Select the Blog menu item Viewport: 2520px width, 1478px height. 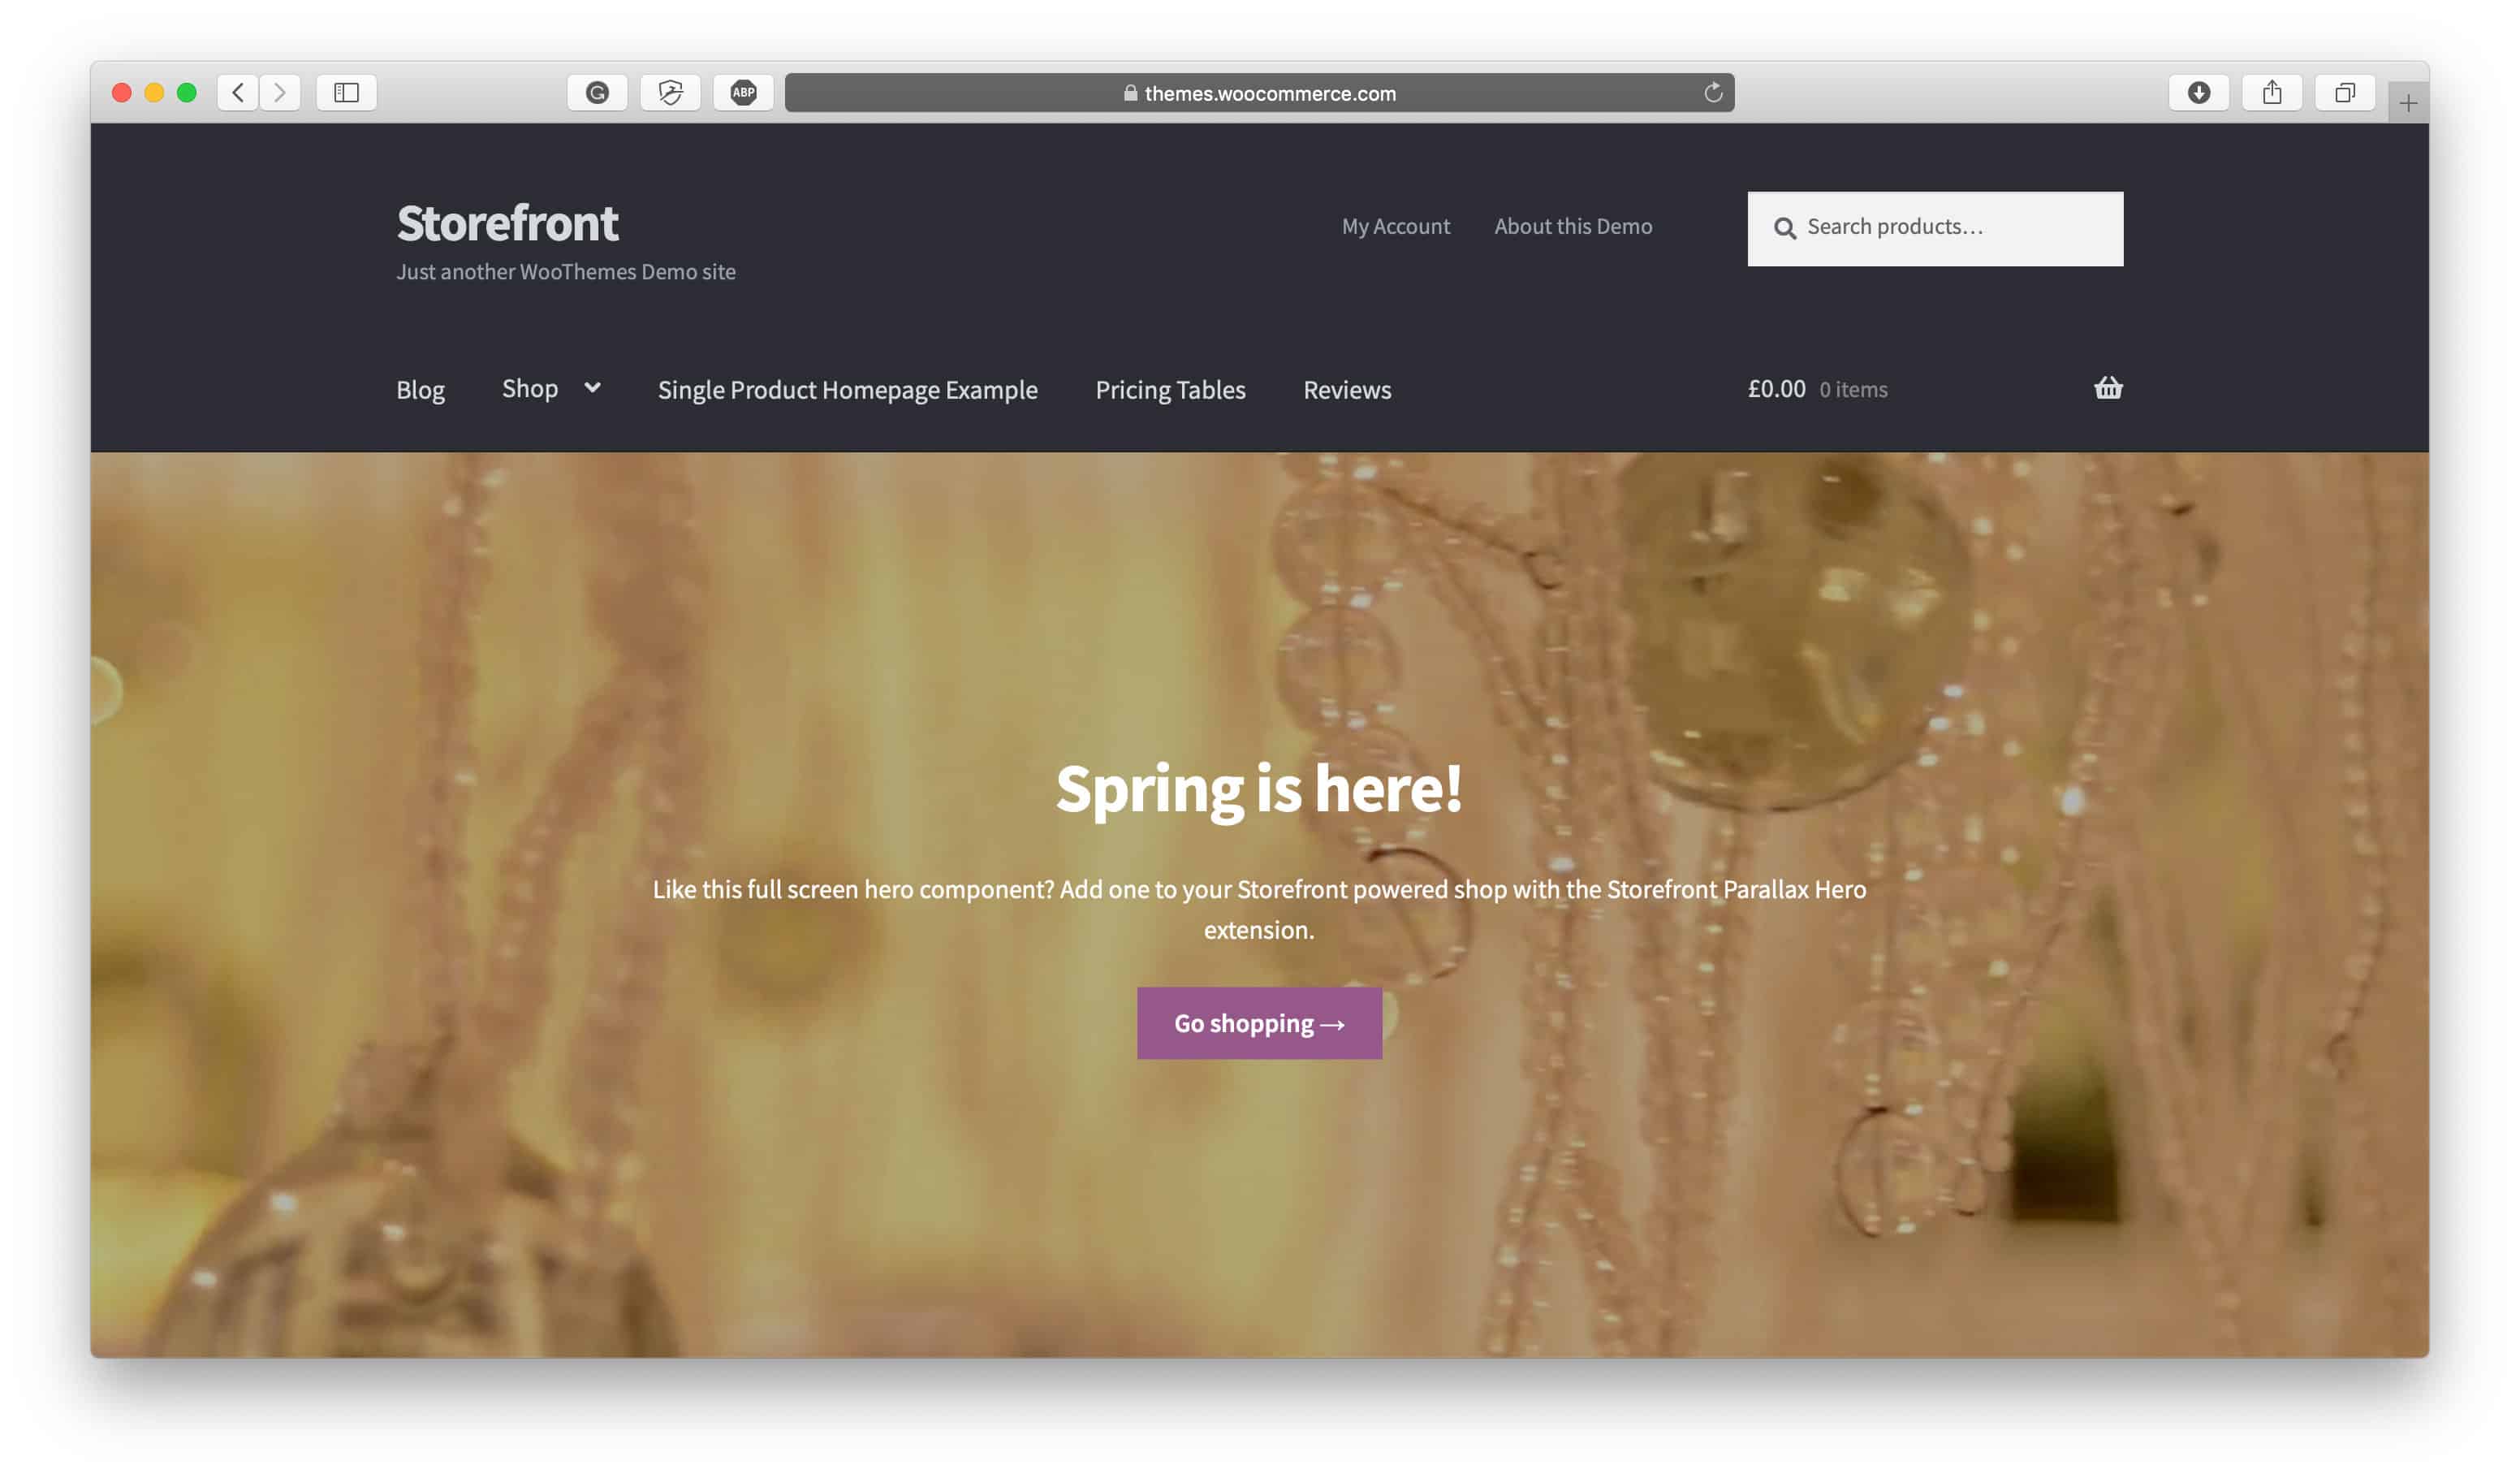[419, 389]
